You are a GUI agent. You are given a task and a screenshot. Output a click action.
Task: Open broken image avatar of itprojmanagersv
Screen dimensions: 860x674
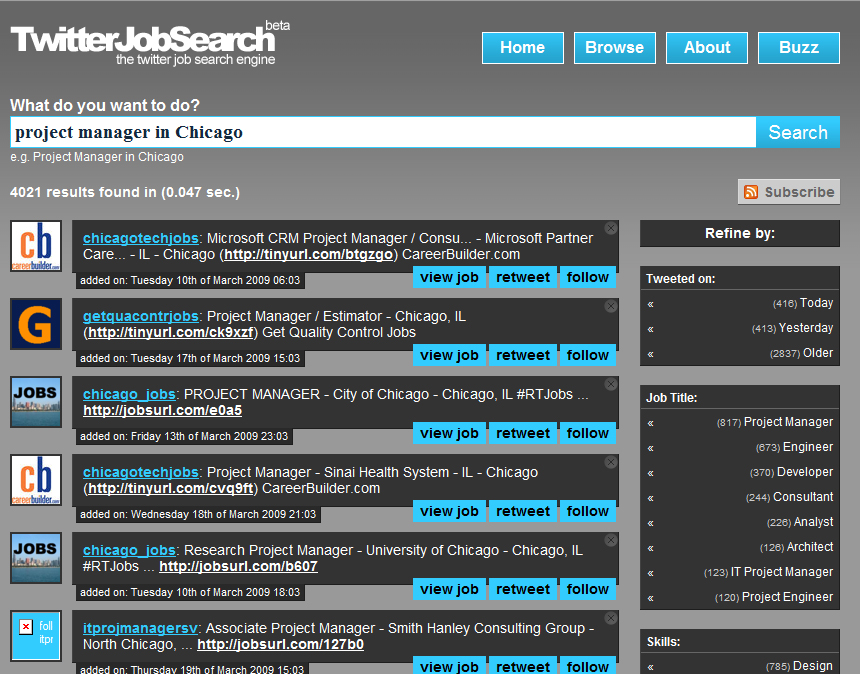pyautogui.click(x=36, y=636)
